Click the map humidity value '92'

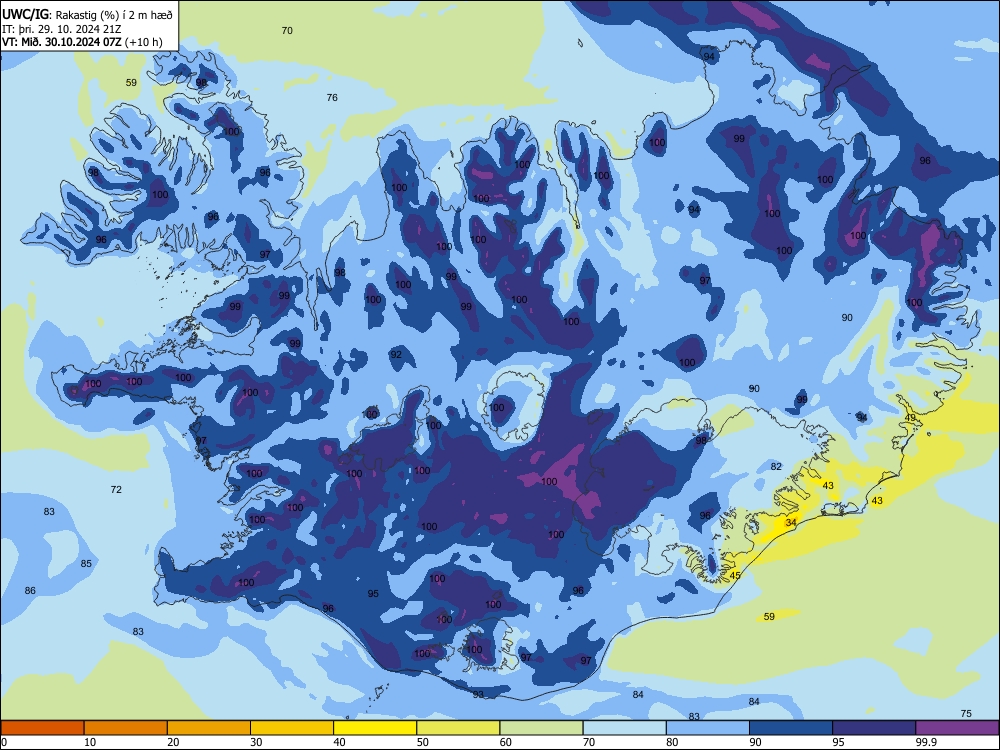pos(396,355)
